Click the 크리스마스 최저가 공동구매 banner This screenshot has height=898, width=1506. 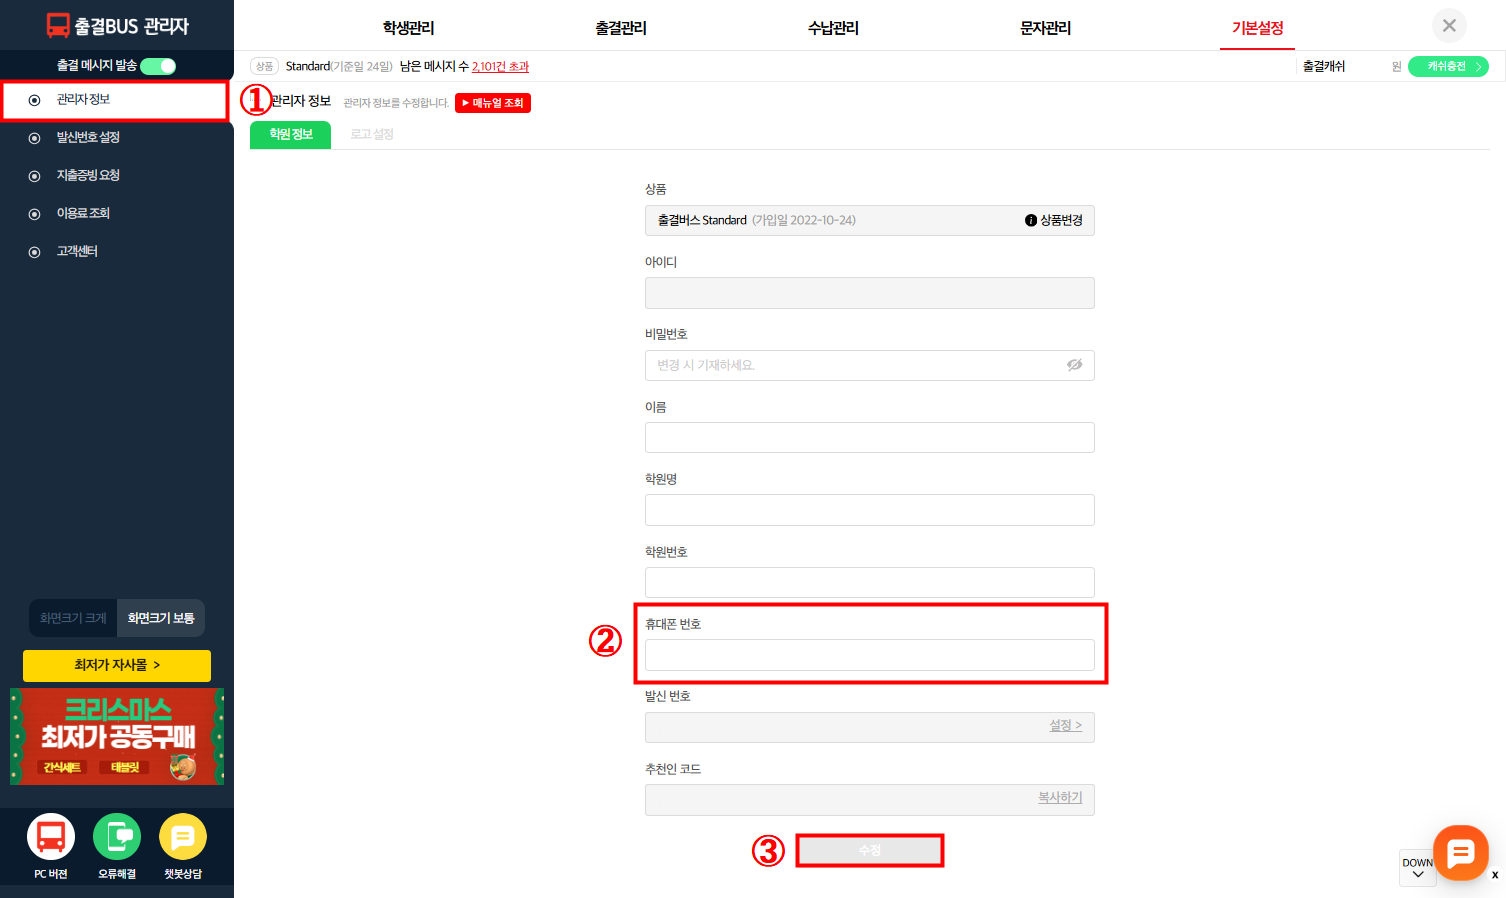[117, 736]
